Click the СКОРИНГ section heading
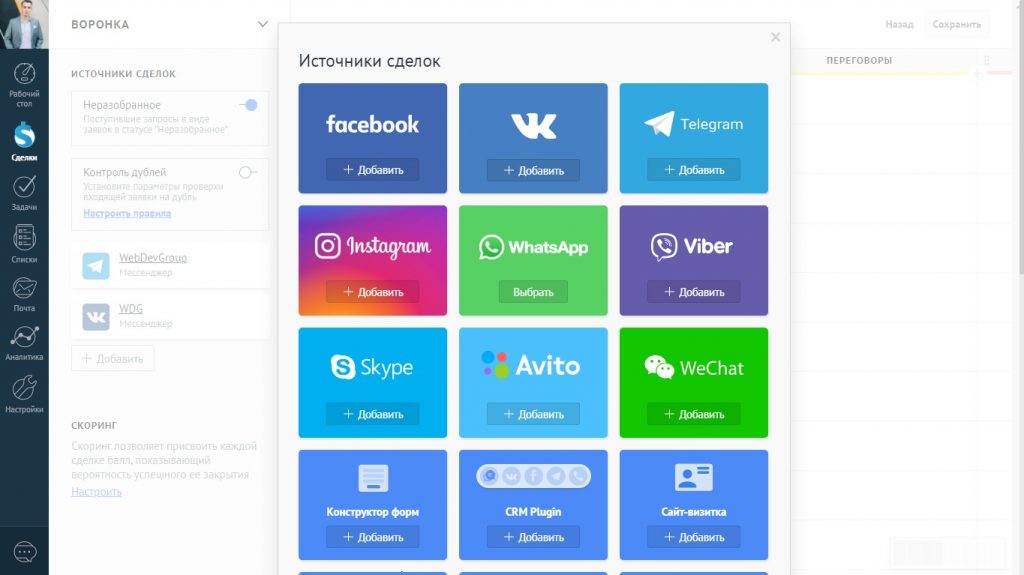This screenshot has width=1024, height=575. click(x=94, y=425)
